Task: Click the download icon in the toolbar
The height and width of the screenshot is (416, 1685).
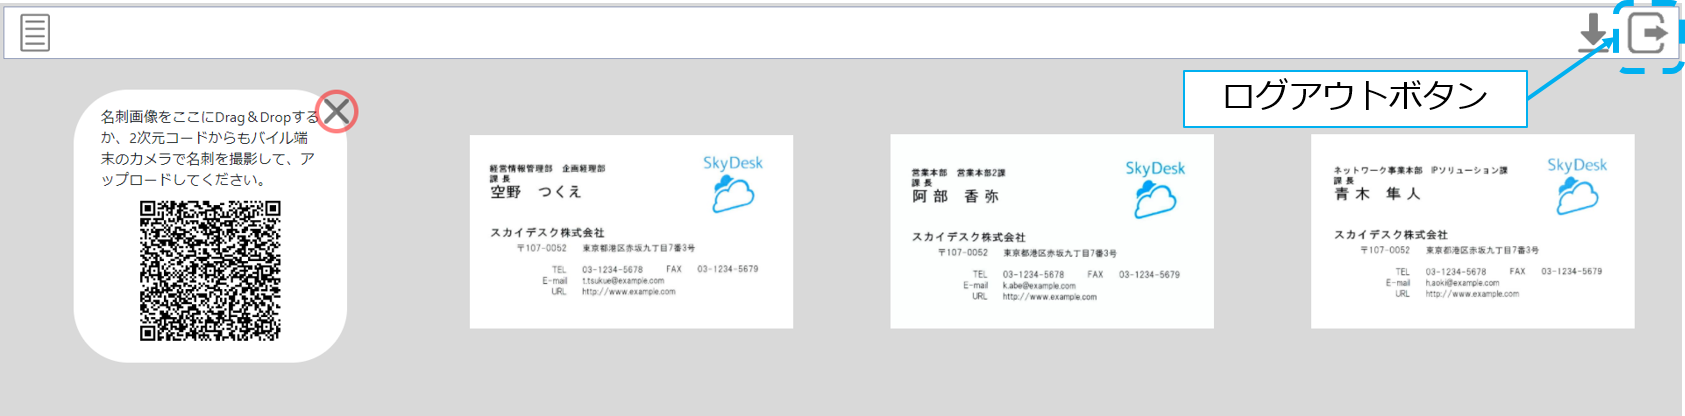Action: [x=1592, y=33]
